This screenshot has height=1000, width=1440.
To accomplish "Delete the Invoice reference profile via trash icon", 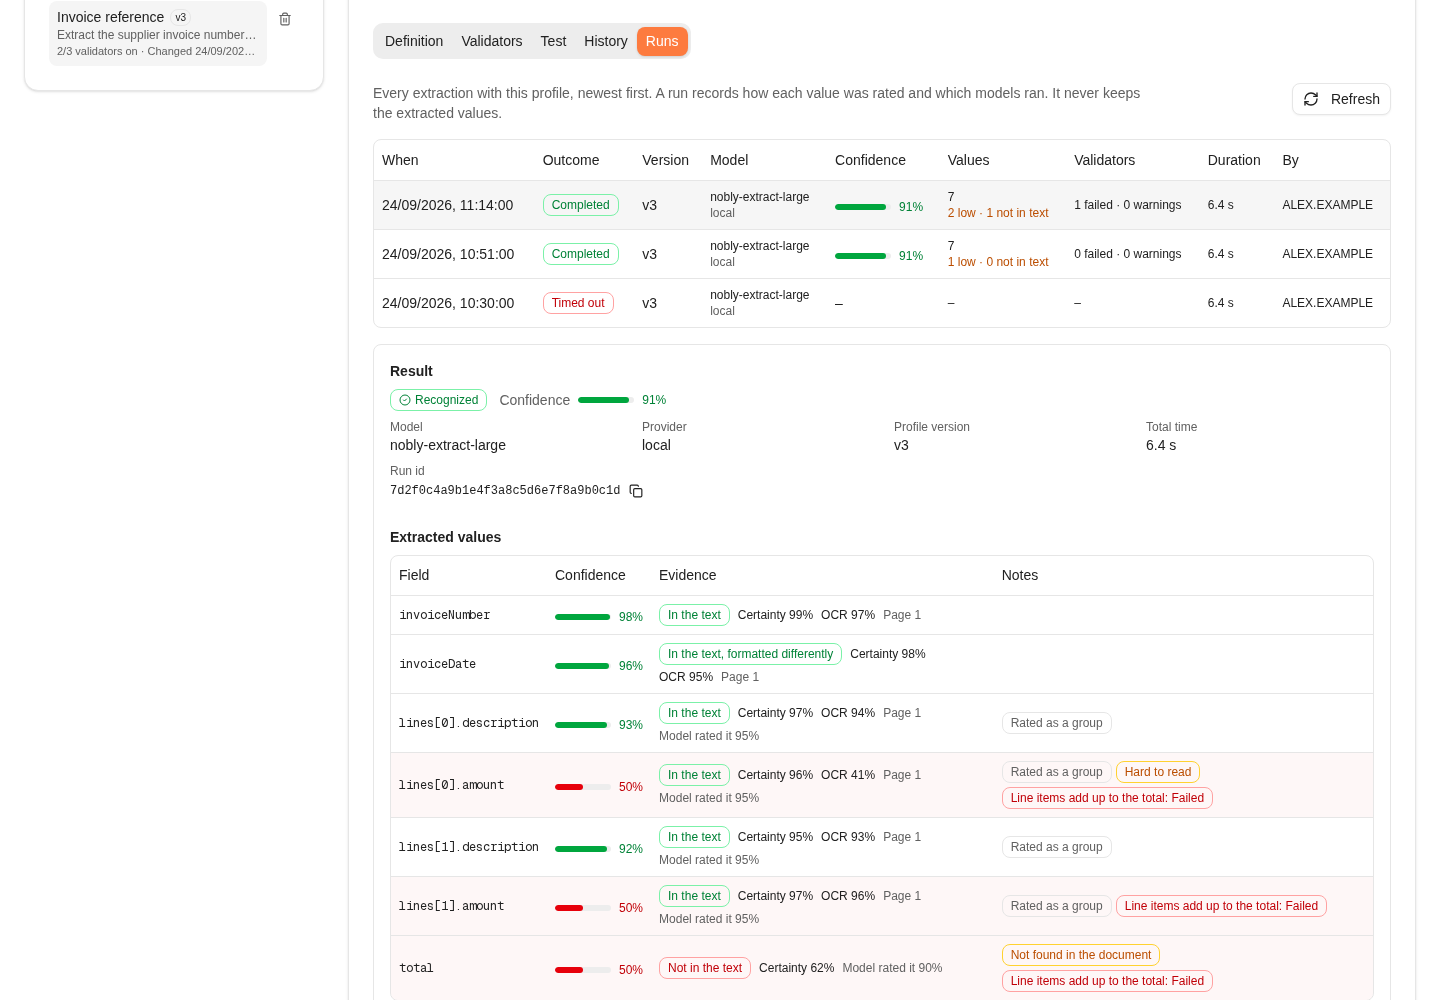I will coord(285,19).
